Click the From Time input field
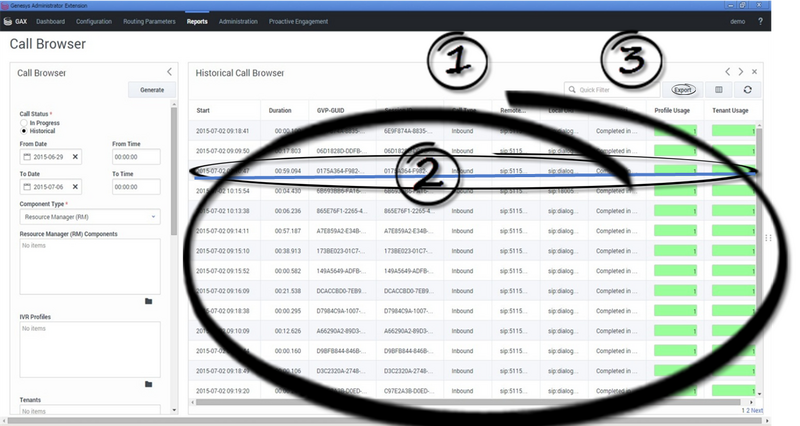Image resolution: width=800 pixels, height=426 pixels. click(x=136, y=157)
